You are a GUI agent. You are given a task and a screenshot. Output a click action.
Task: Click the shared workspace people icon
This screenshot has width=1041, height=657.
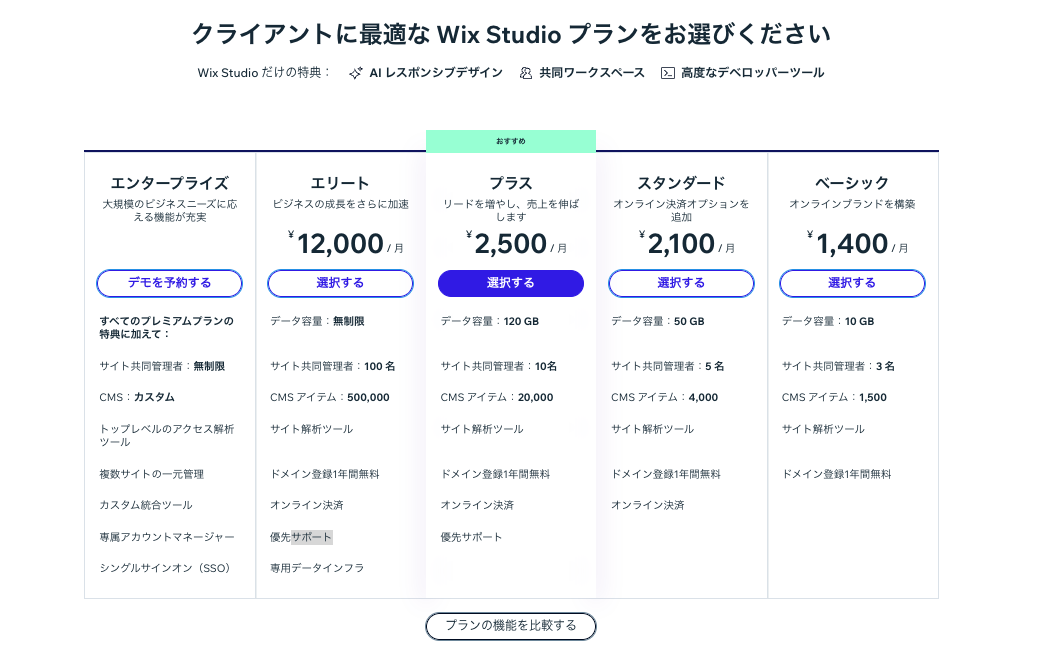(525, 73)
